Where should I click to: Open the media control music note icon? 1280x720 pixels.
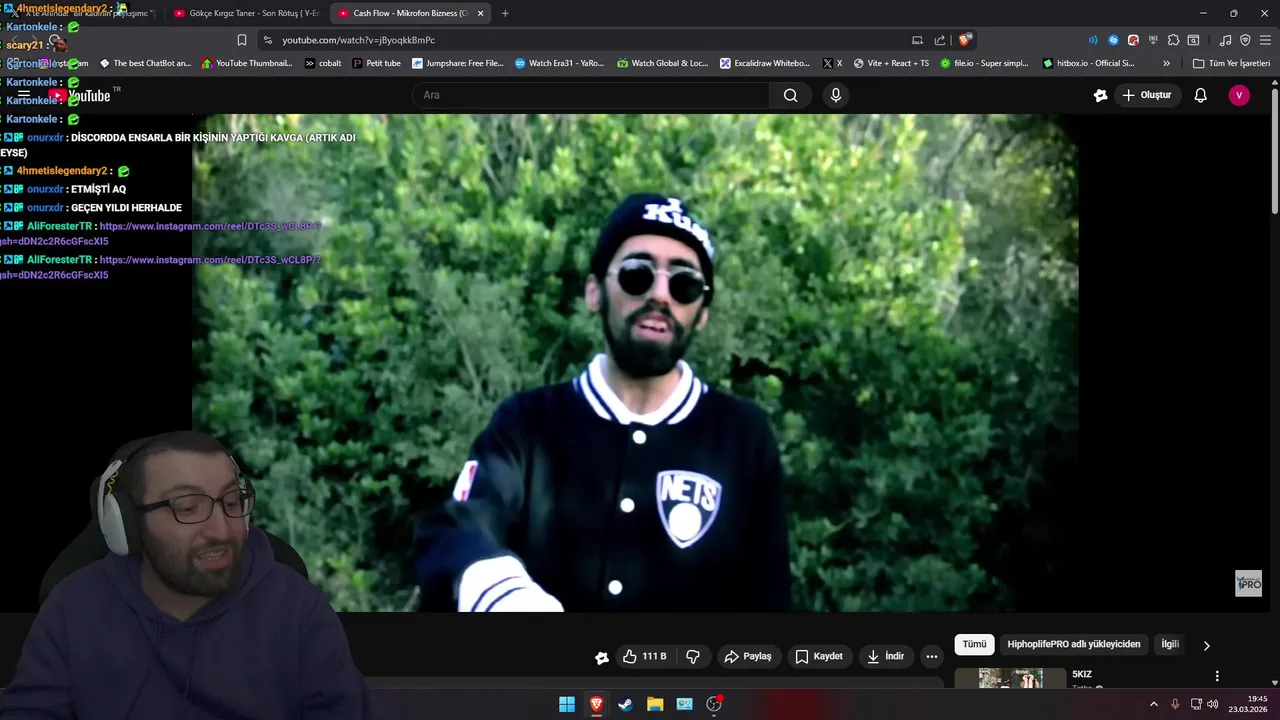[x=1226, y=40]
